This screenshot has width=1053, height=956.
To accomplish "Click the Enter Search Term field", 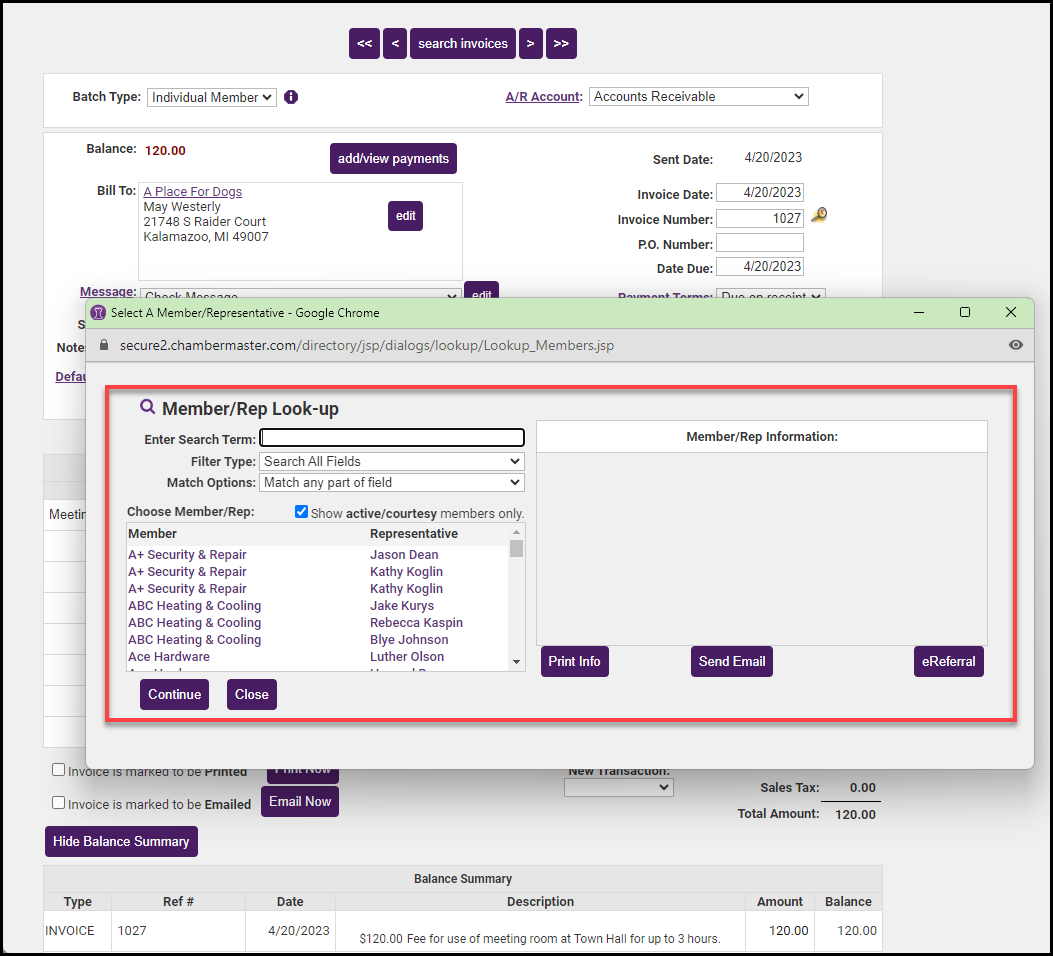I will click(x=391, y=438).
